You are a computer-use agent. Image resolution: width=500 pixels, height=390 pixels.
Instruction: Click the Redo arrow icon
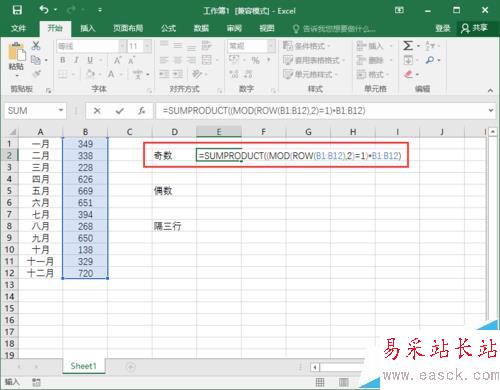tap(72, 10)
